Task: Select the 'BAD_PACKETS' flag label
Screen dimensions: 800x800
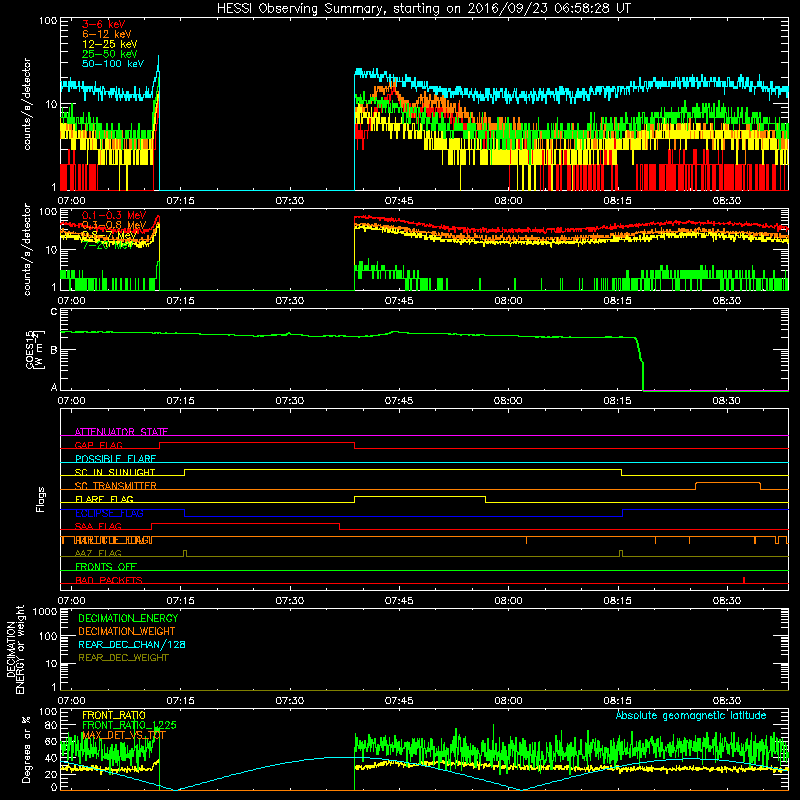Action: [109, 580]
